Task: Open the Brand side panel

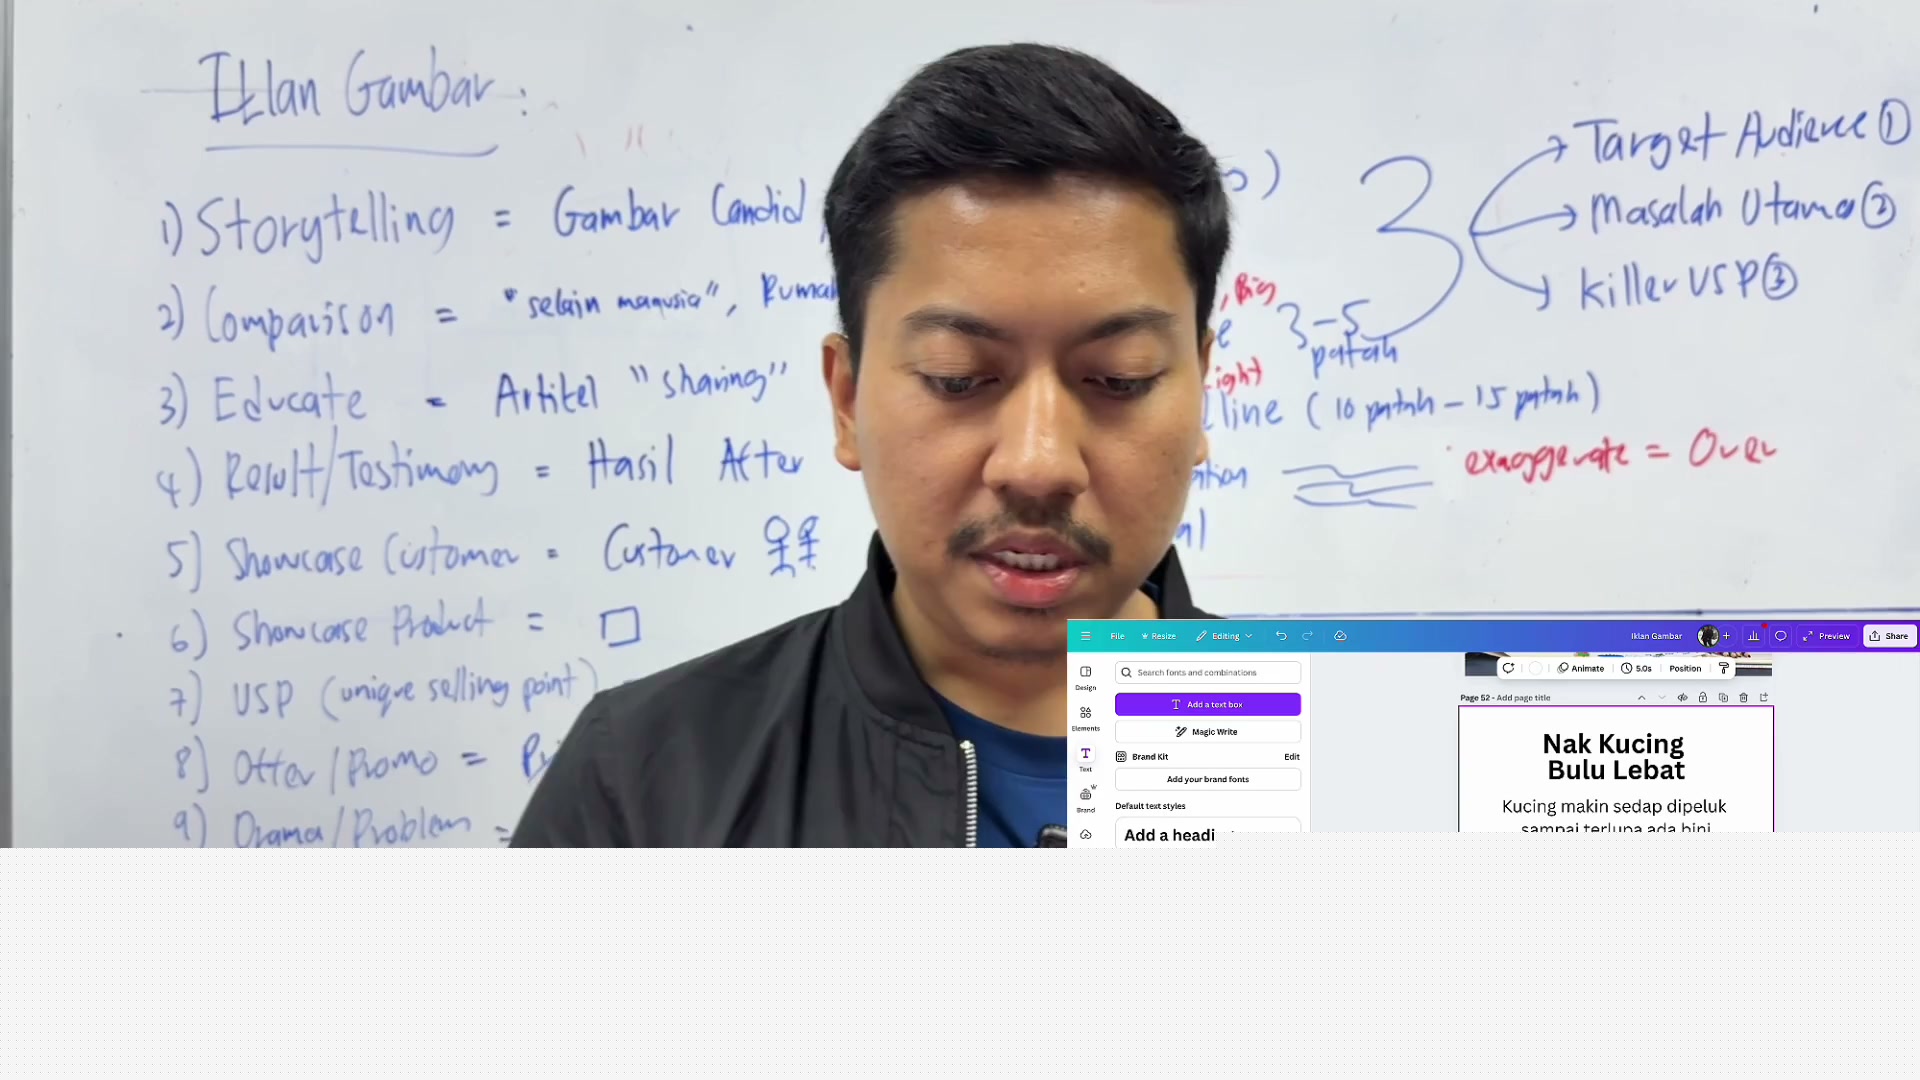Action: click(1086, 799)
